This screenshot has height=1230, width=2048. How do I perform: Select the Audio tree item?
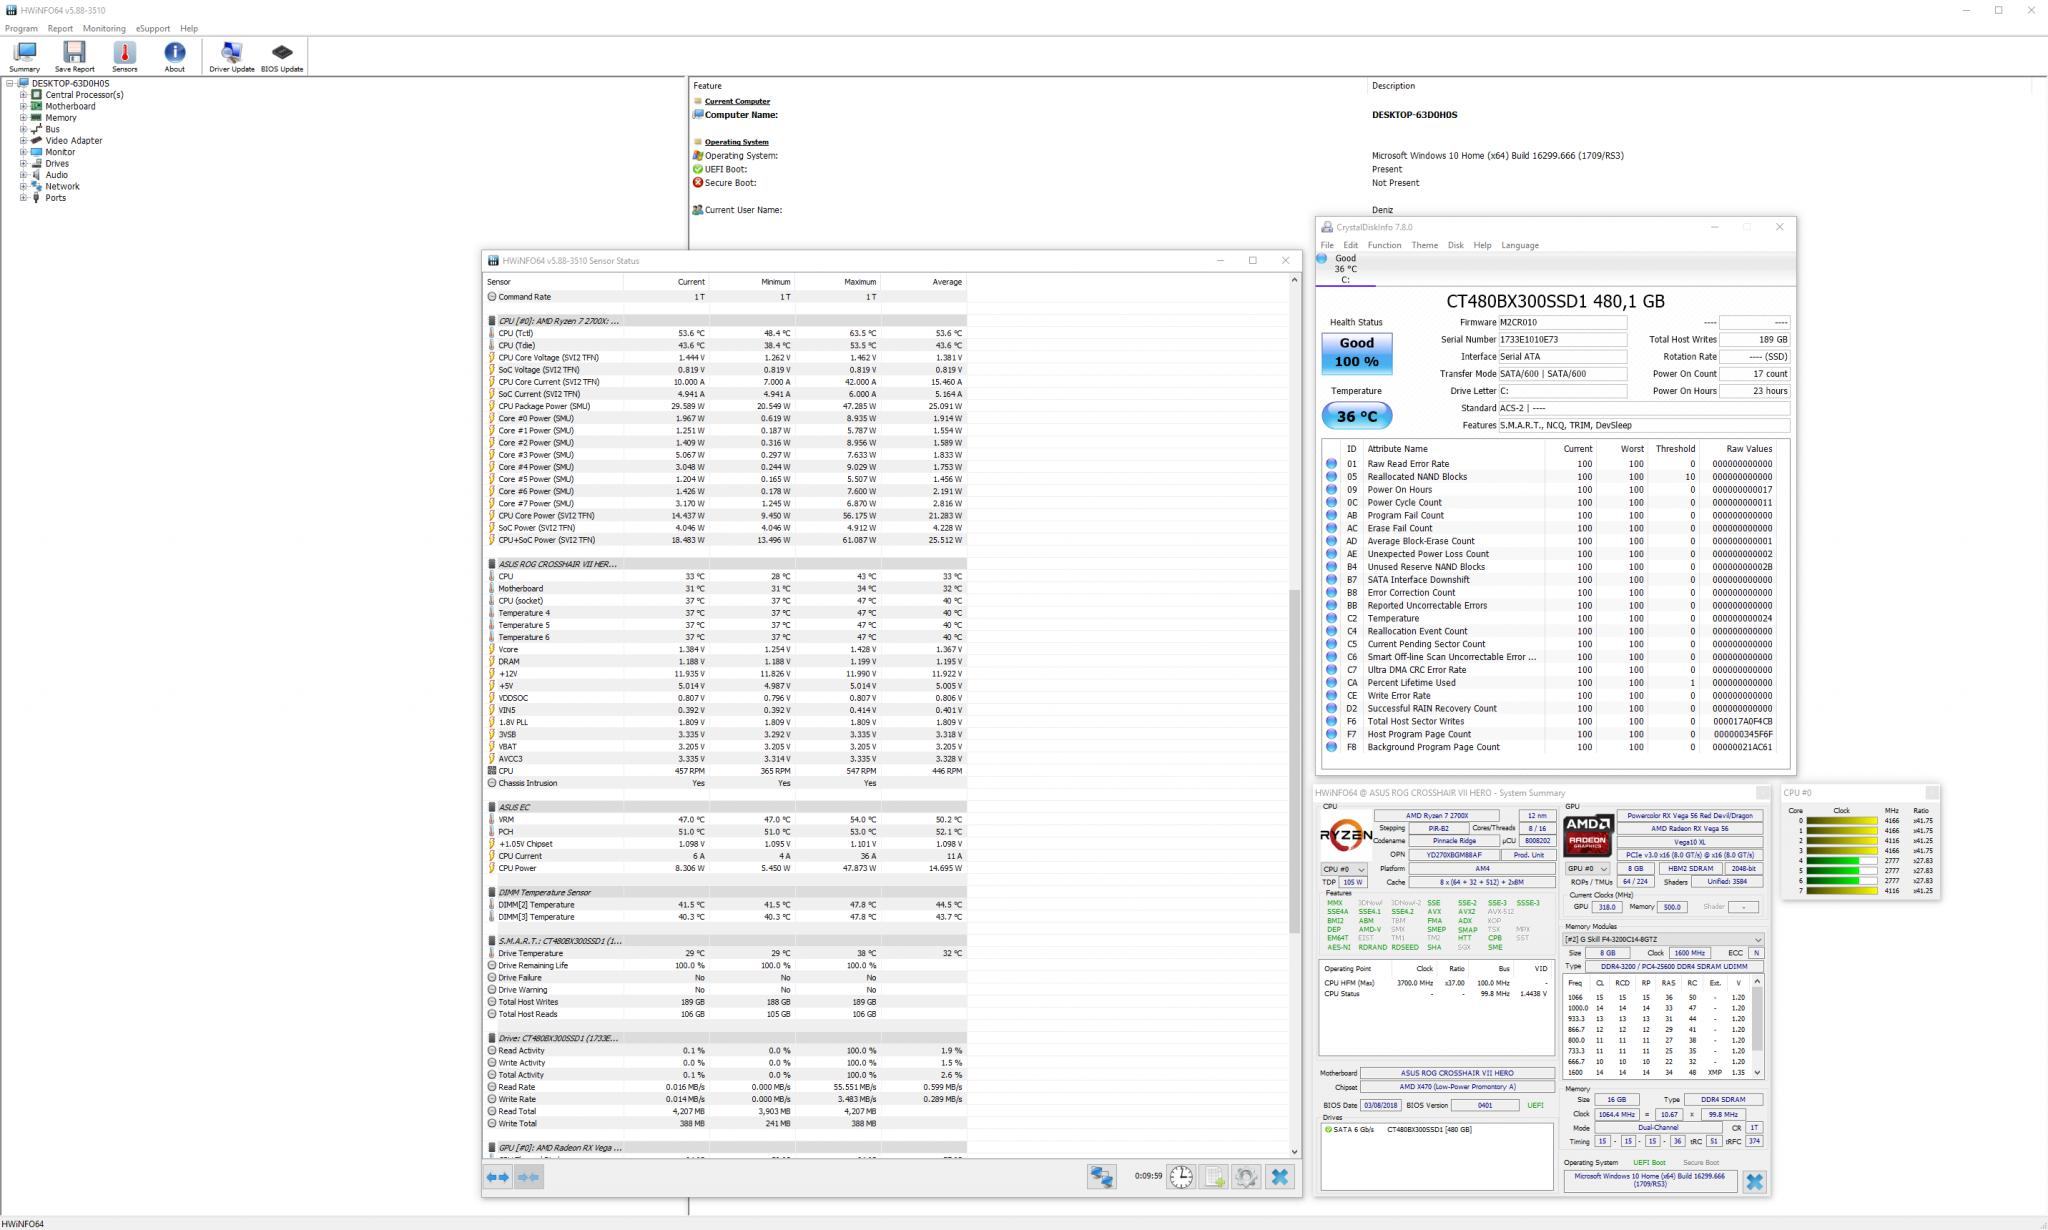point(56,175)
